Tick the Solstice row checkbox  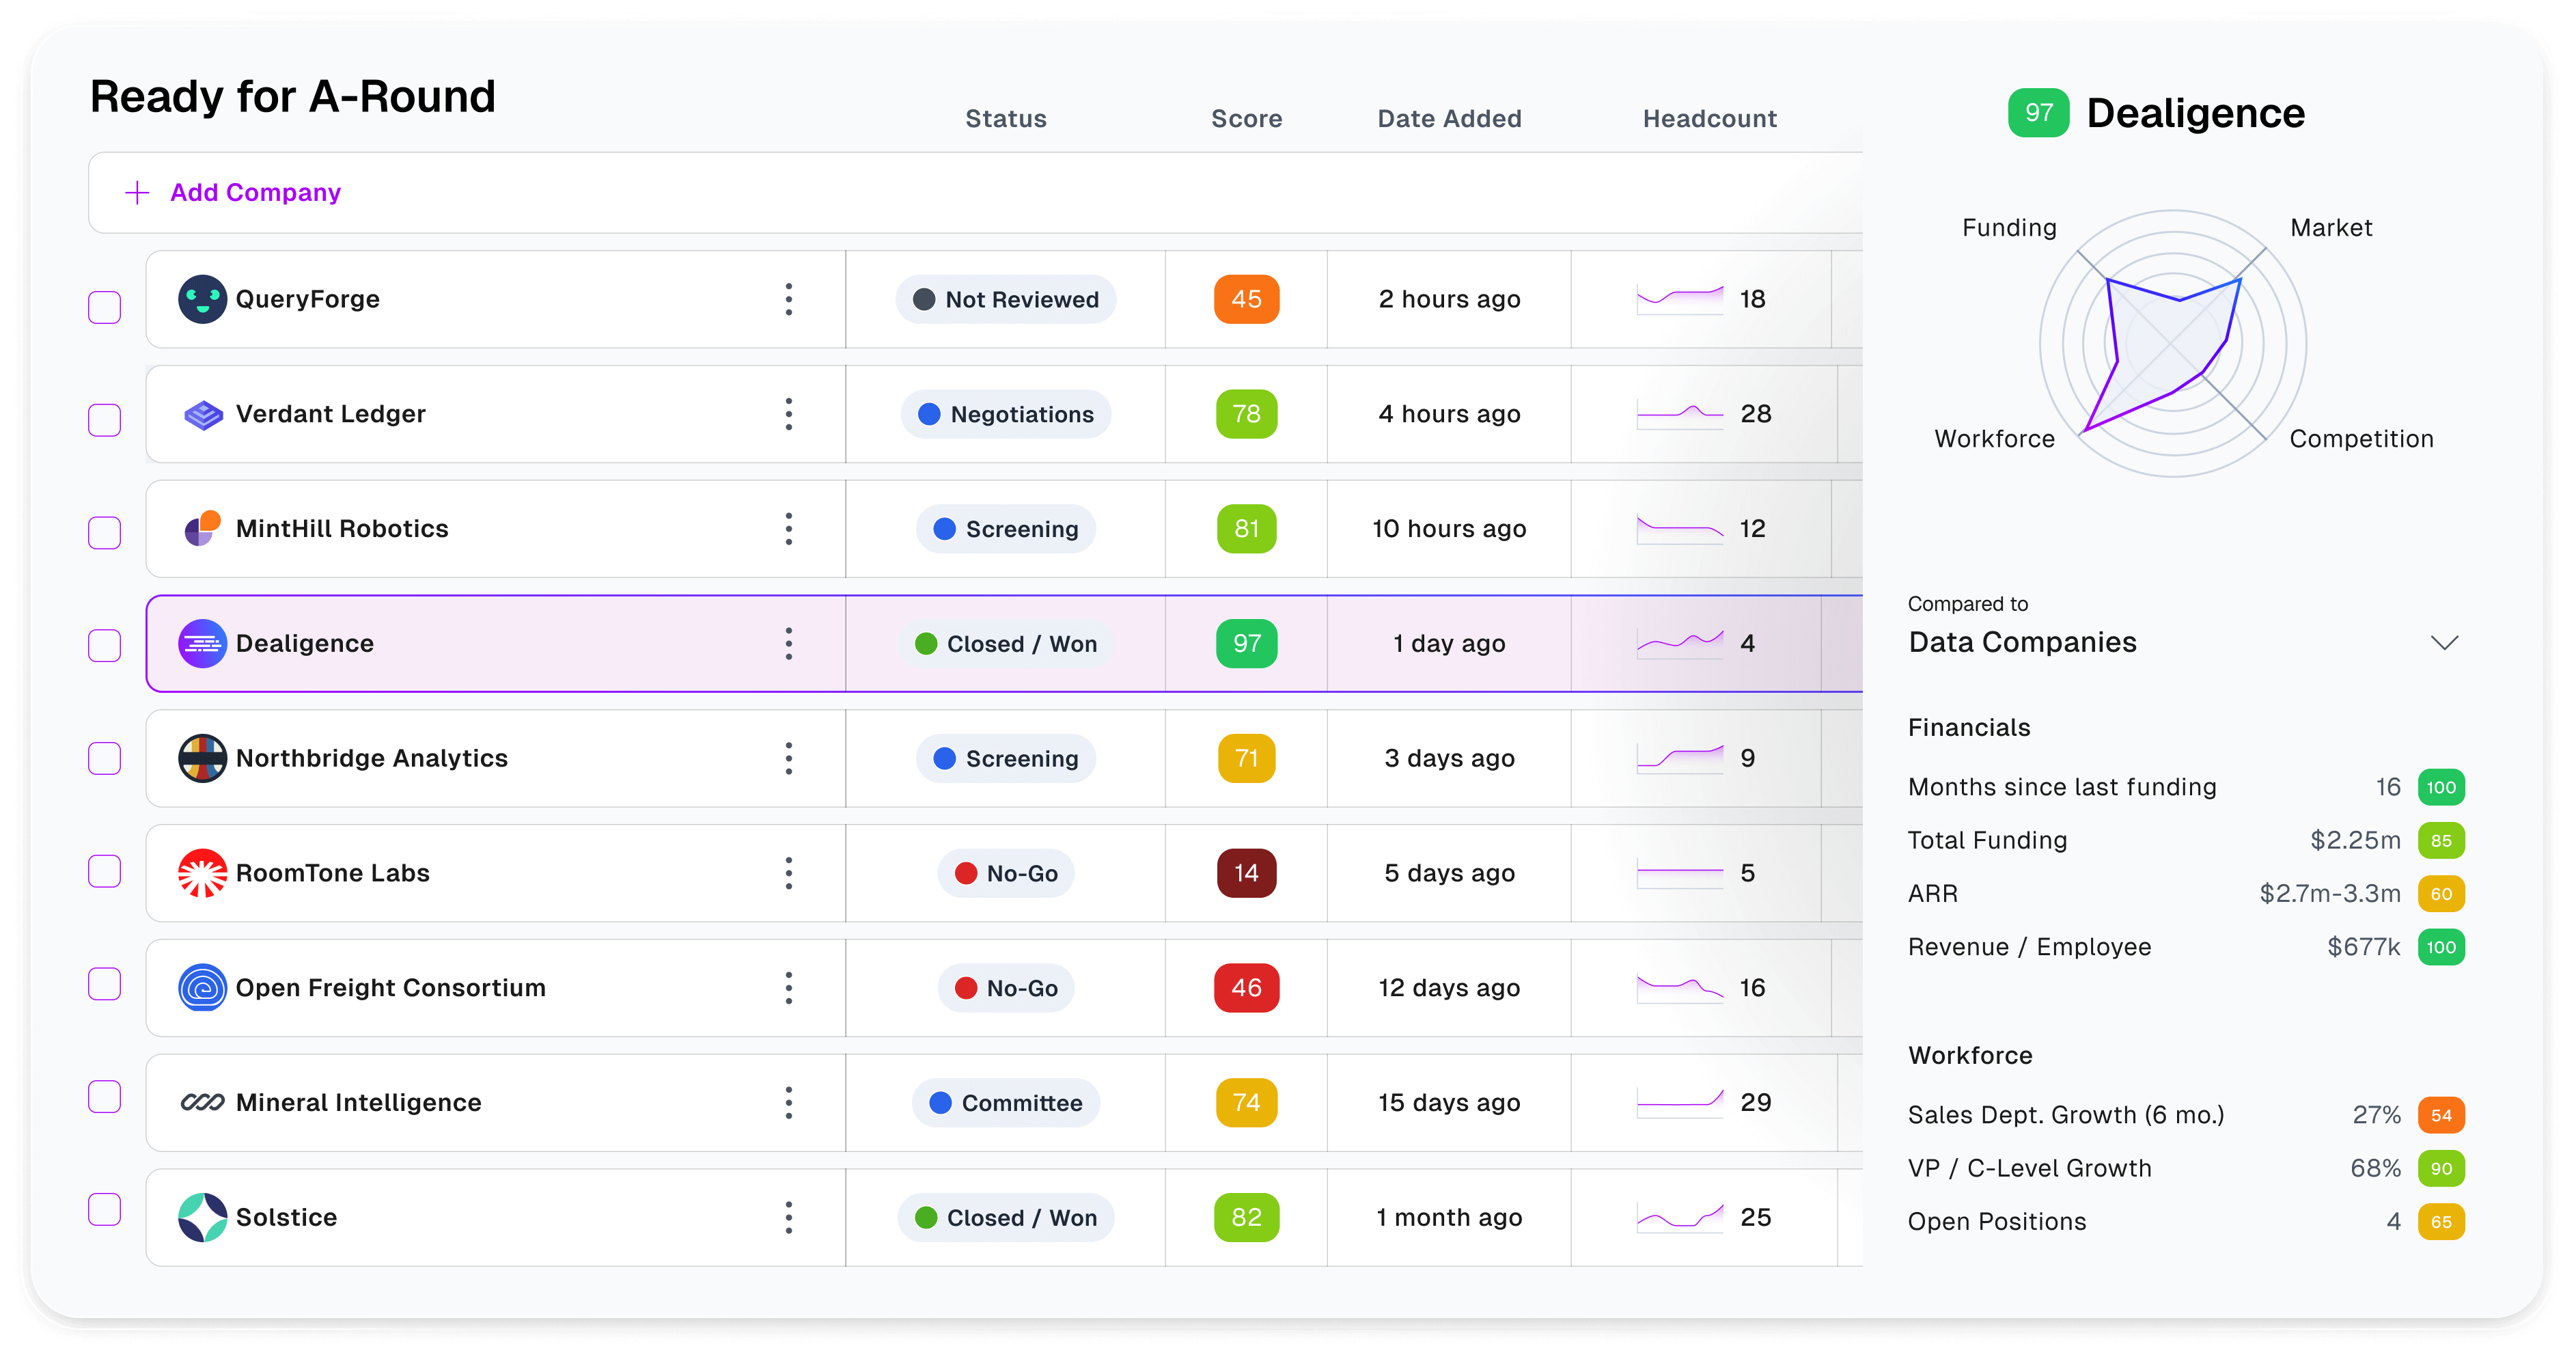click(x=105, y=1210)
